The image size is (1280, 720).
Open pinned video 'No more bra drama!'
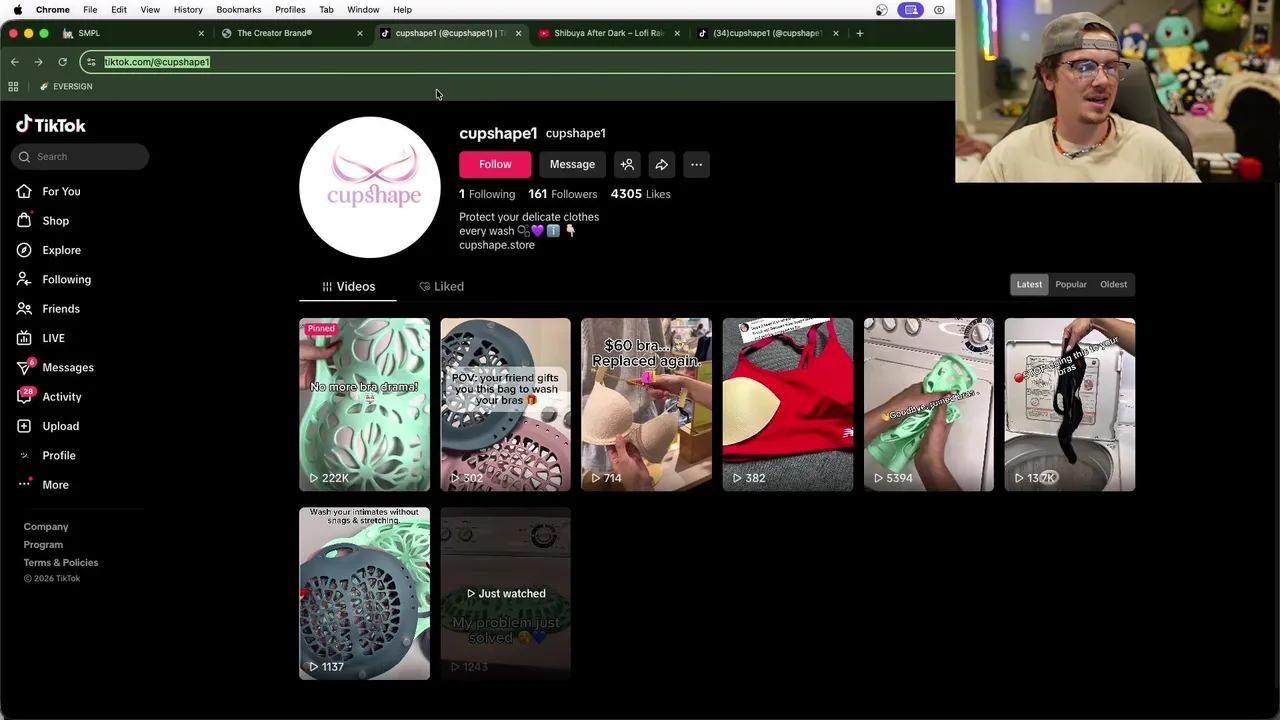tap(364, 405)
